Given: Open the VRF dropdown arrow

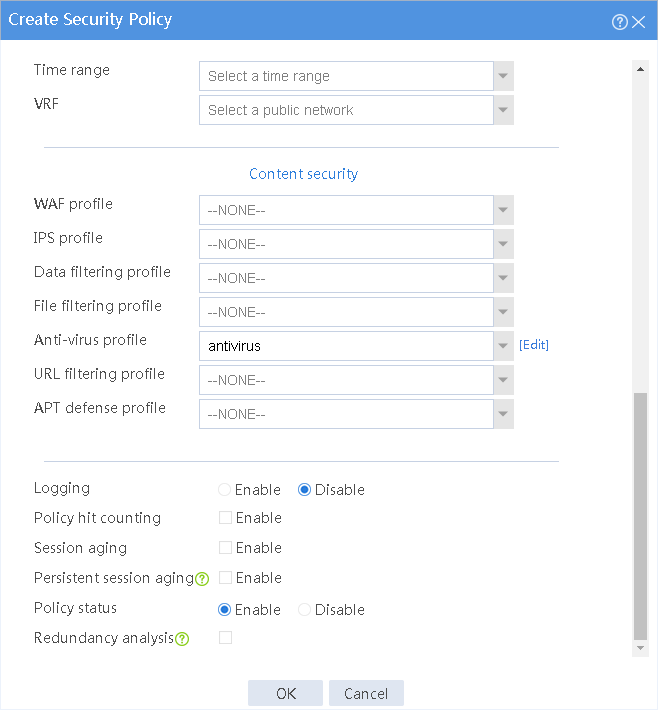Looking at the screenshot, I should click(x=503, y=110).
